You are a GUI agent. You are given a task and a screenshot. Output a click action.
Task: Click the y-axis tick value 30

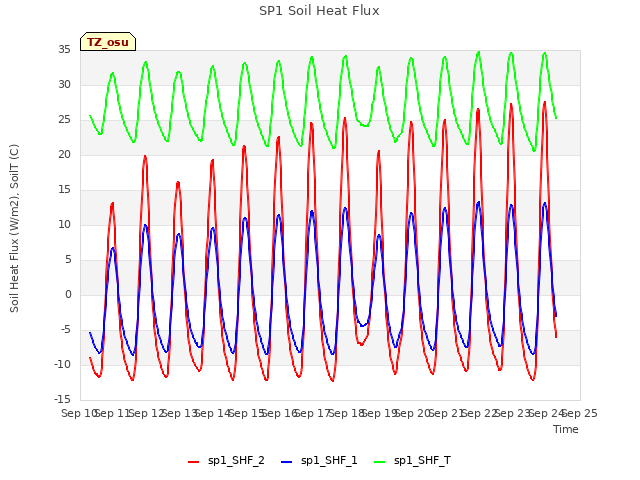point(64,84)
